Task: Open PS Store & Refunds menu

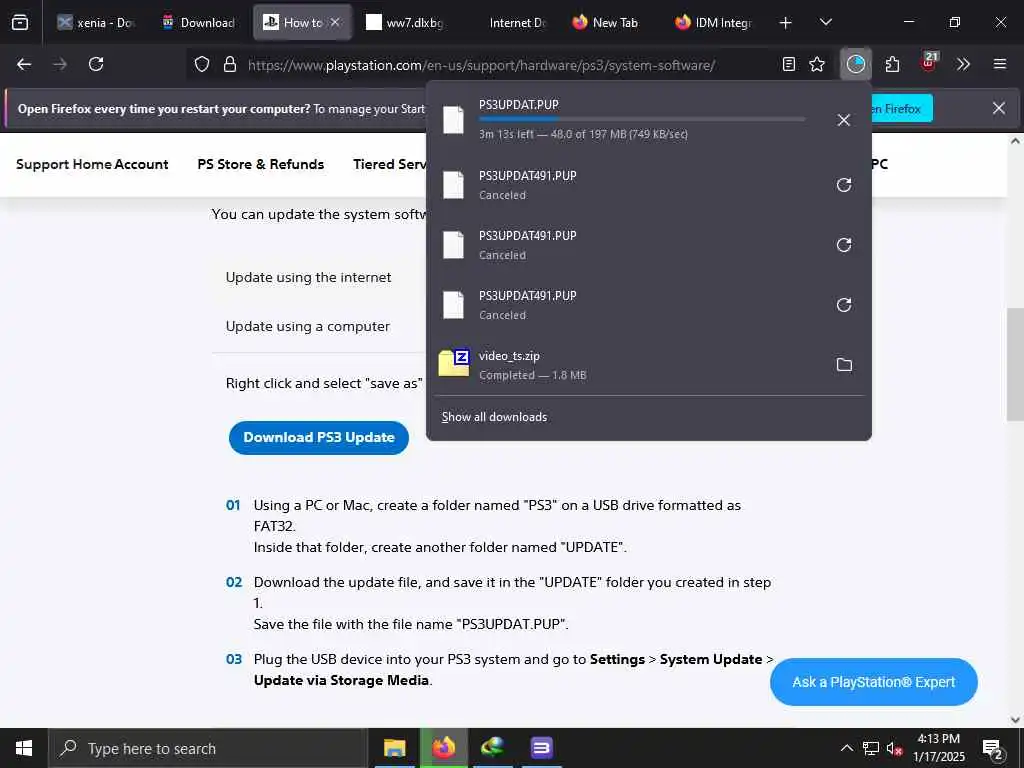Action: click(261, 165)
